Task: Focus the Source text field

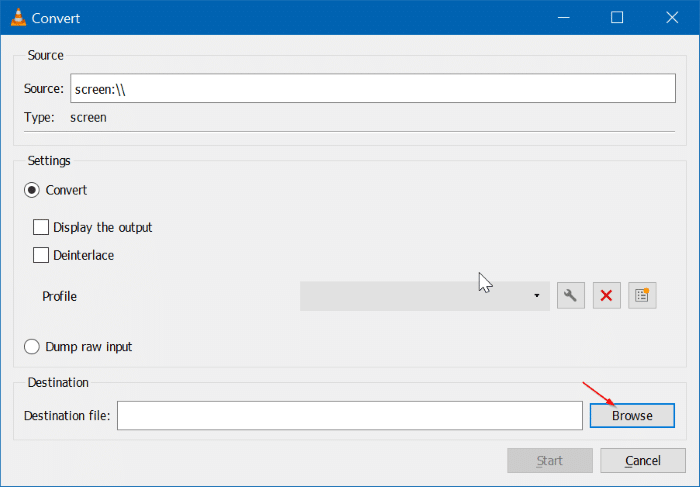Action: pos(373,88)
